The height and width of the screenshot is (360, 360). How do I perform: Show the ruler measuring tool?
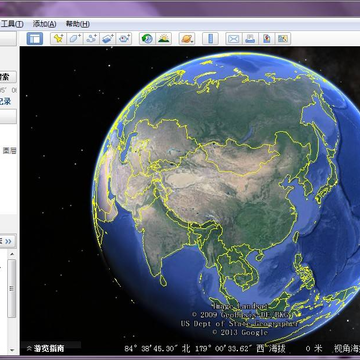click(210, 39)
